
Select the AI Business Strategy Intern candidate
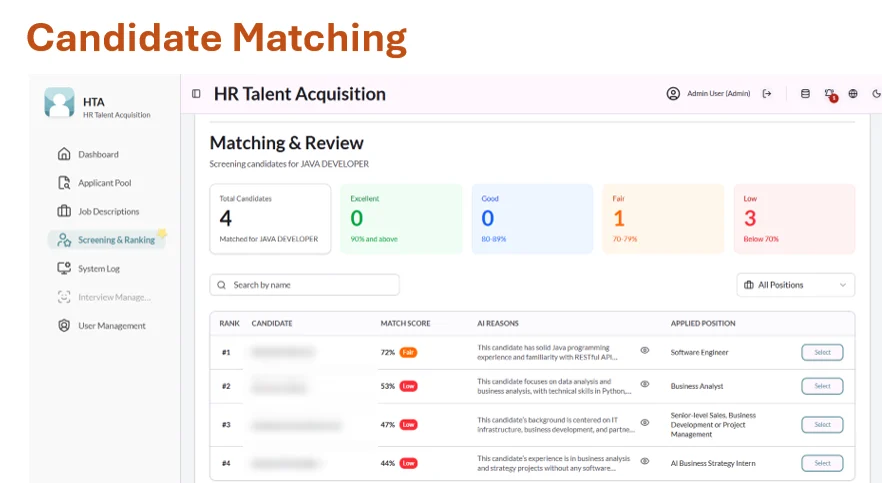pos(822,463)
